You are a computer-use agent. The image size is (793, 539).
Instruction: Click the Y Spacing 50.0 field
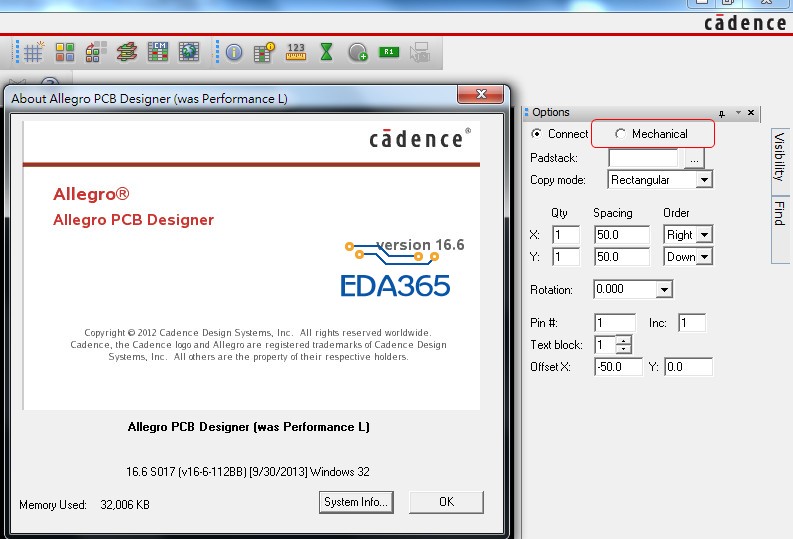(x=622, y=257)
